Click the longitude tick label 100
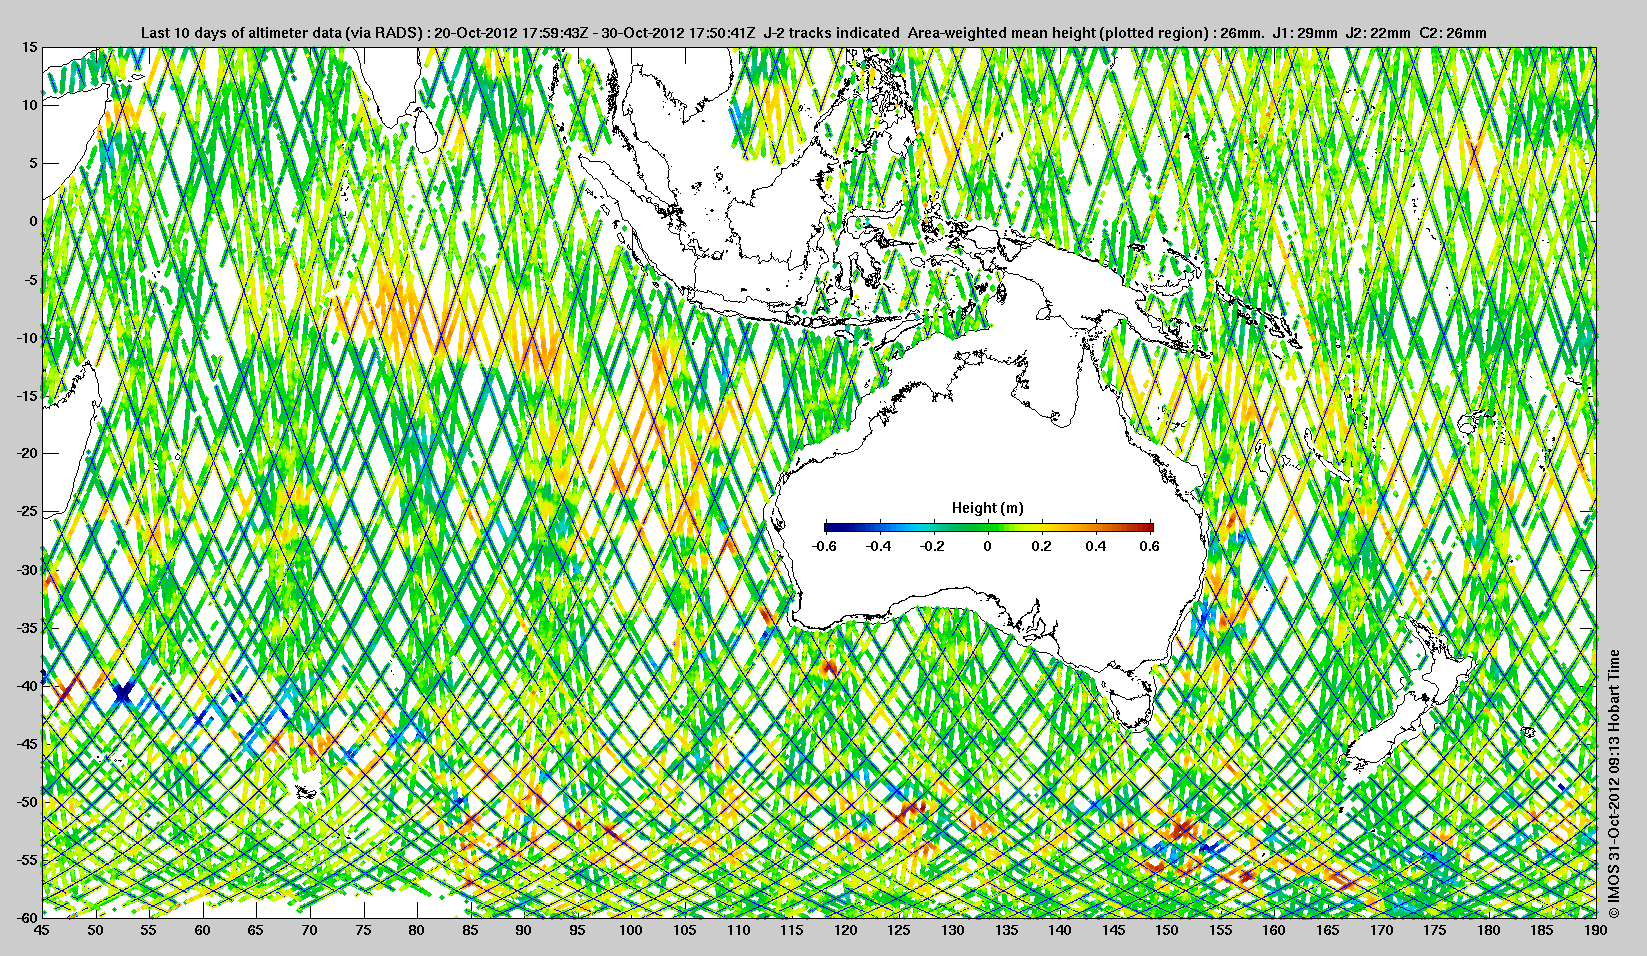Image resolution: width=1647 pixels, height=956 pixels. pos(631,930)
